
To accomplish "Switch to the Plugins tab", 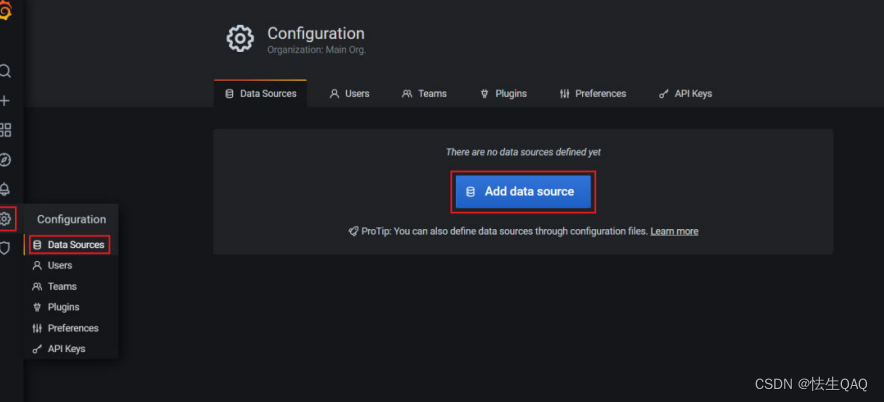I will coord(503,94).
